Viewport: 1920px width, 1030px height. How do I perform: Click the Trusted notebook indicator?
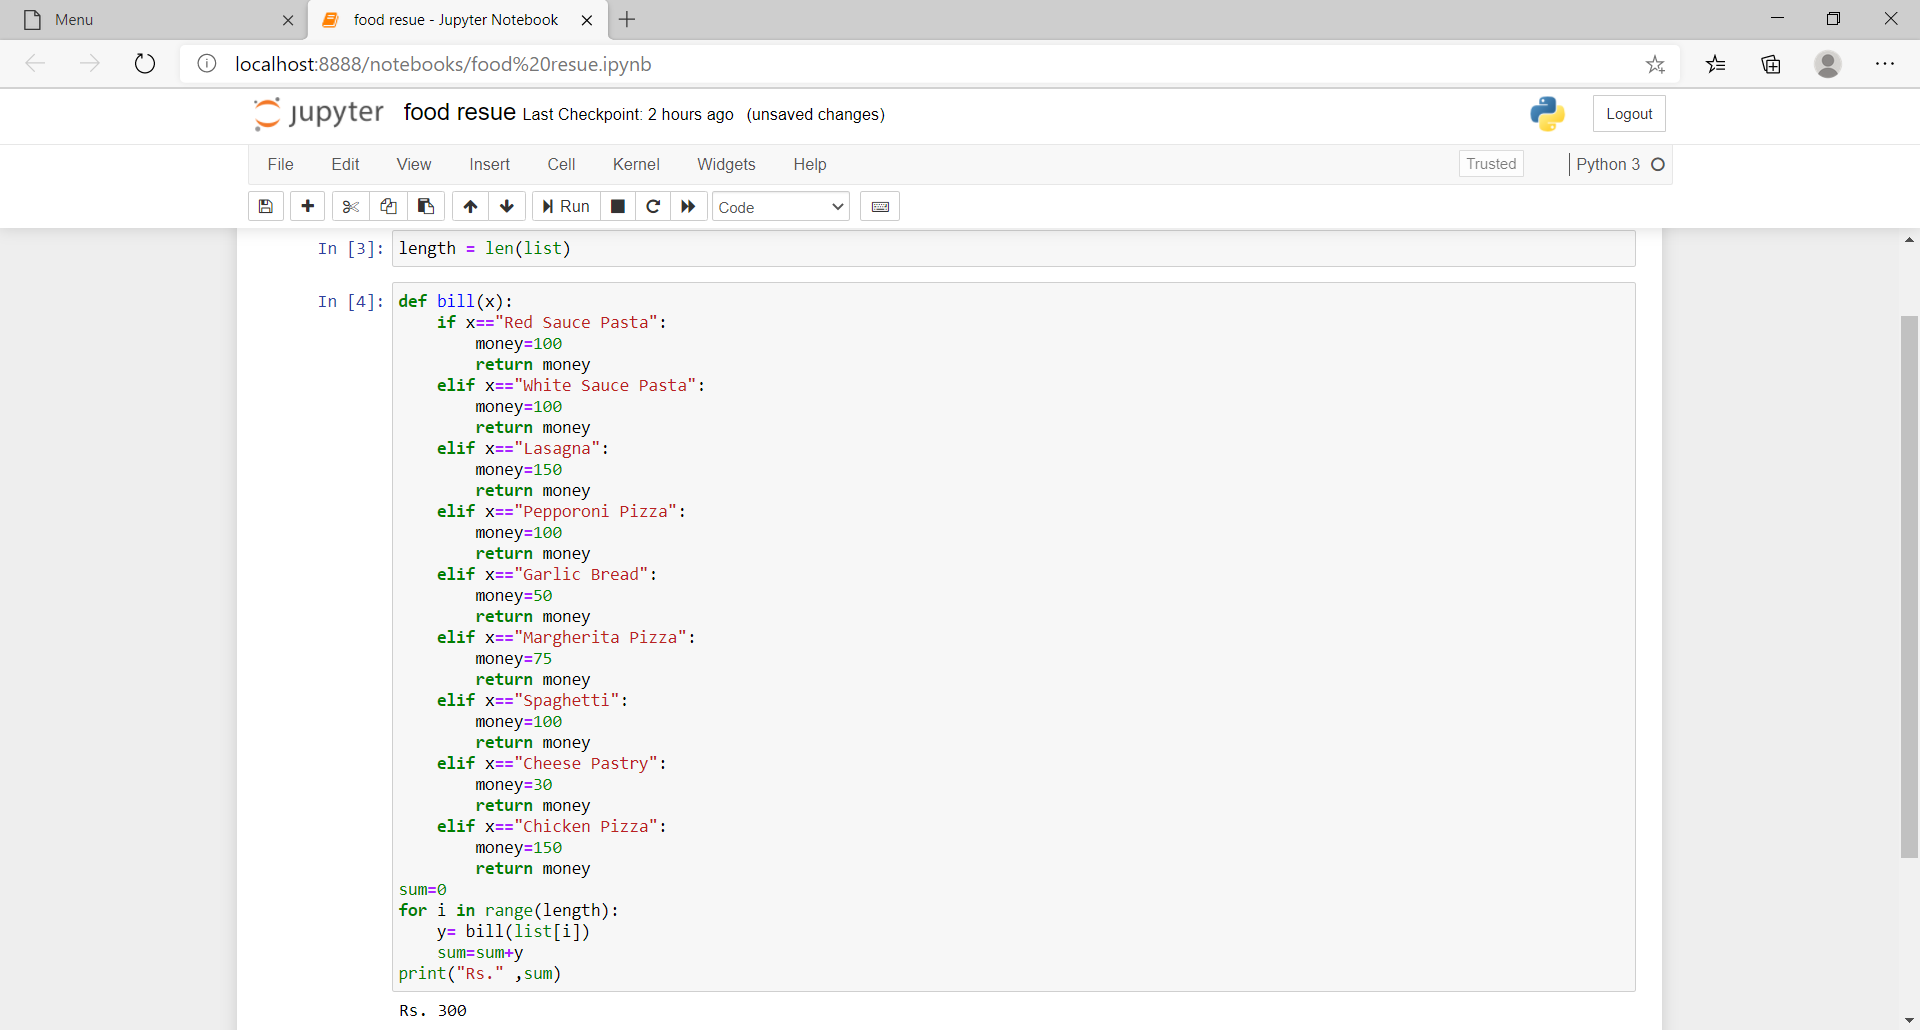pyautogui.click(x=1491, y=164)
